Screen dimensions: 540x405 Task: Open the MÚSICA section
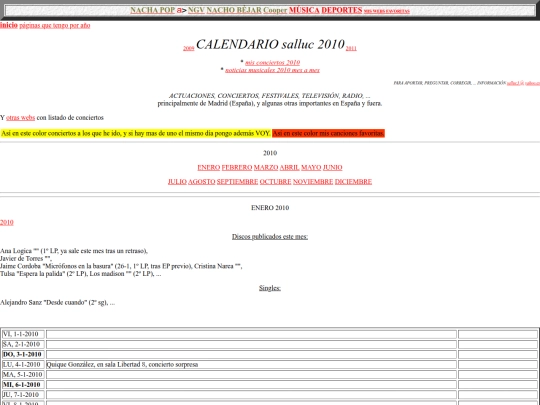pos(304,10)
